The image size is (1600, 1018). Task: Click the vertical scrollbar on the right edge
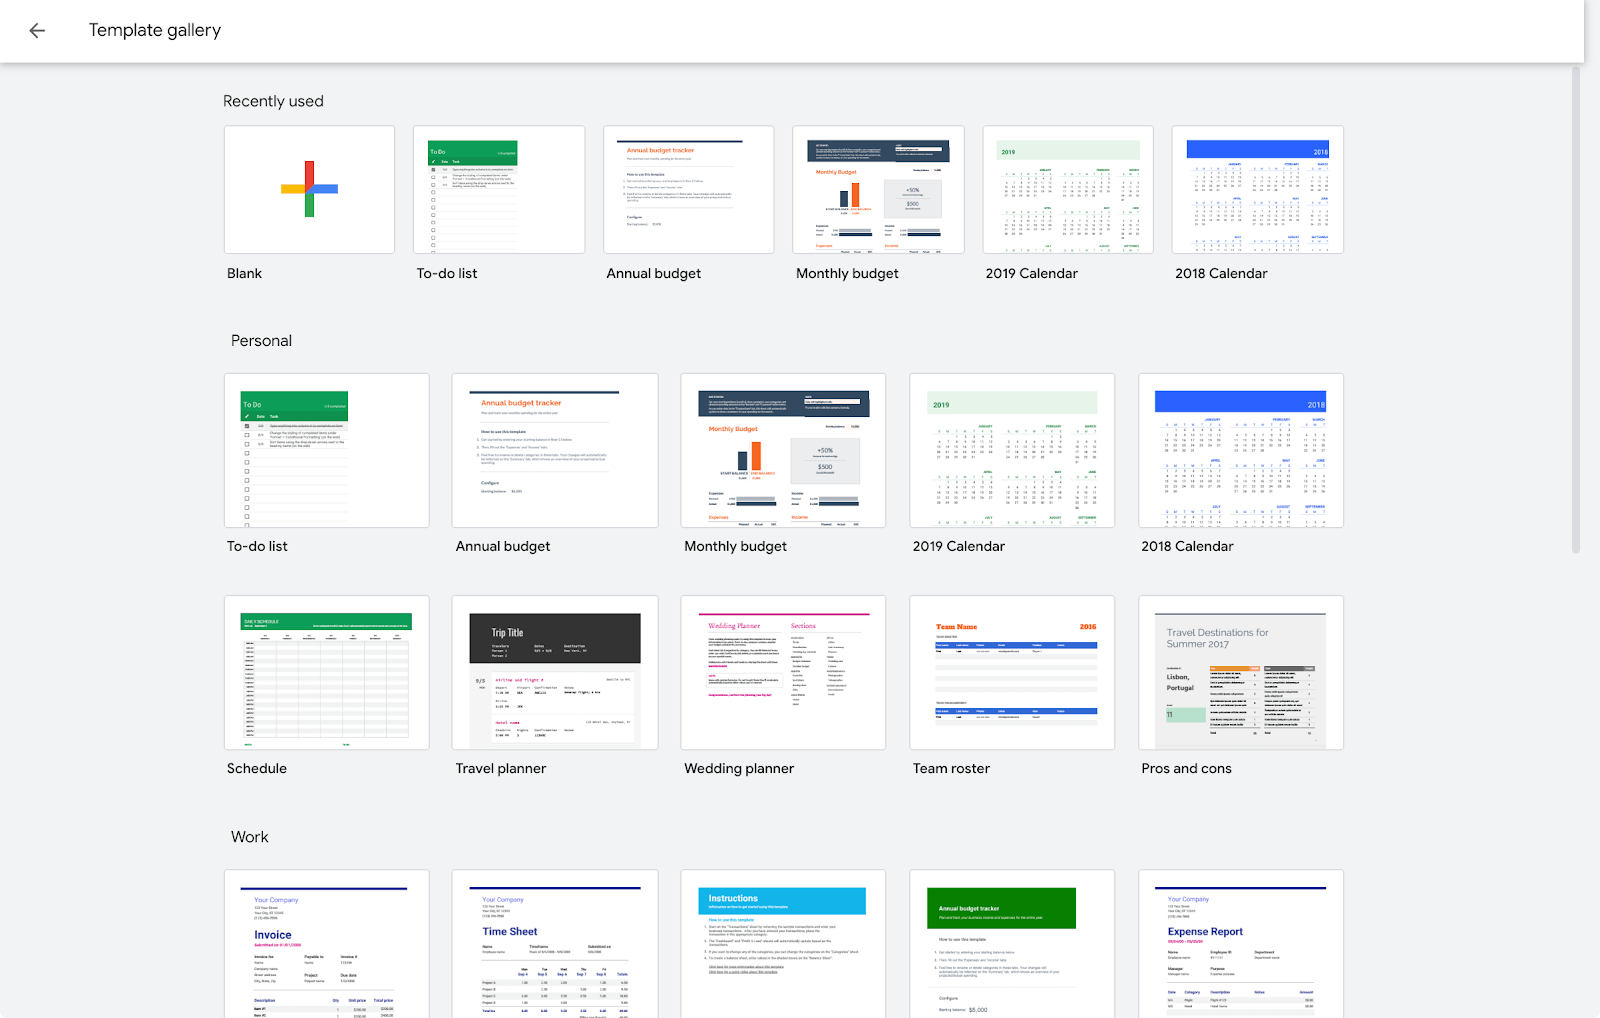coord(1576,310)
